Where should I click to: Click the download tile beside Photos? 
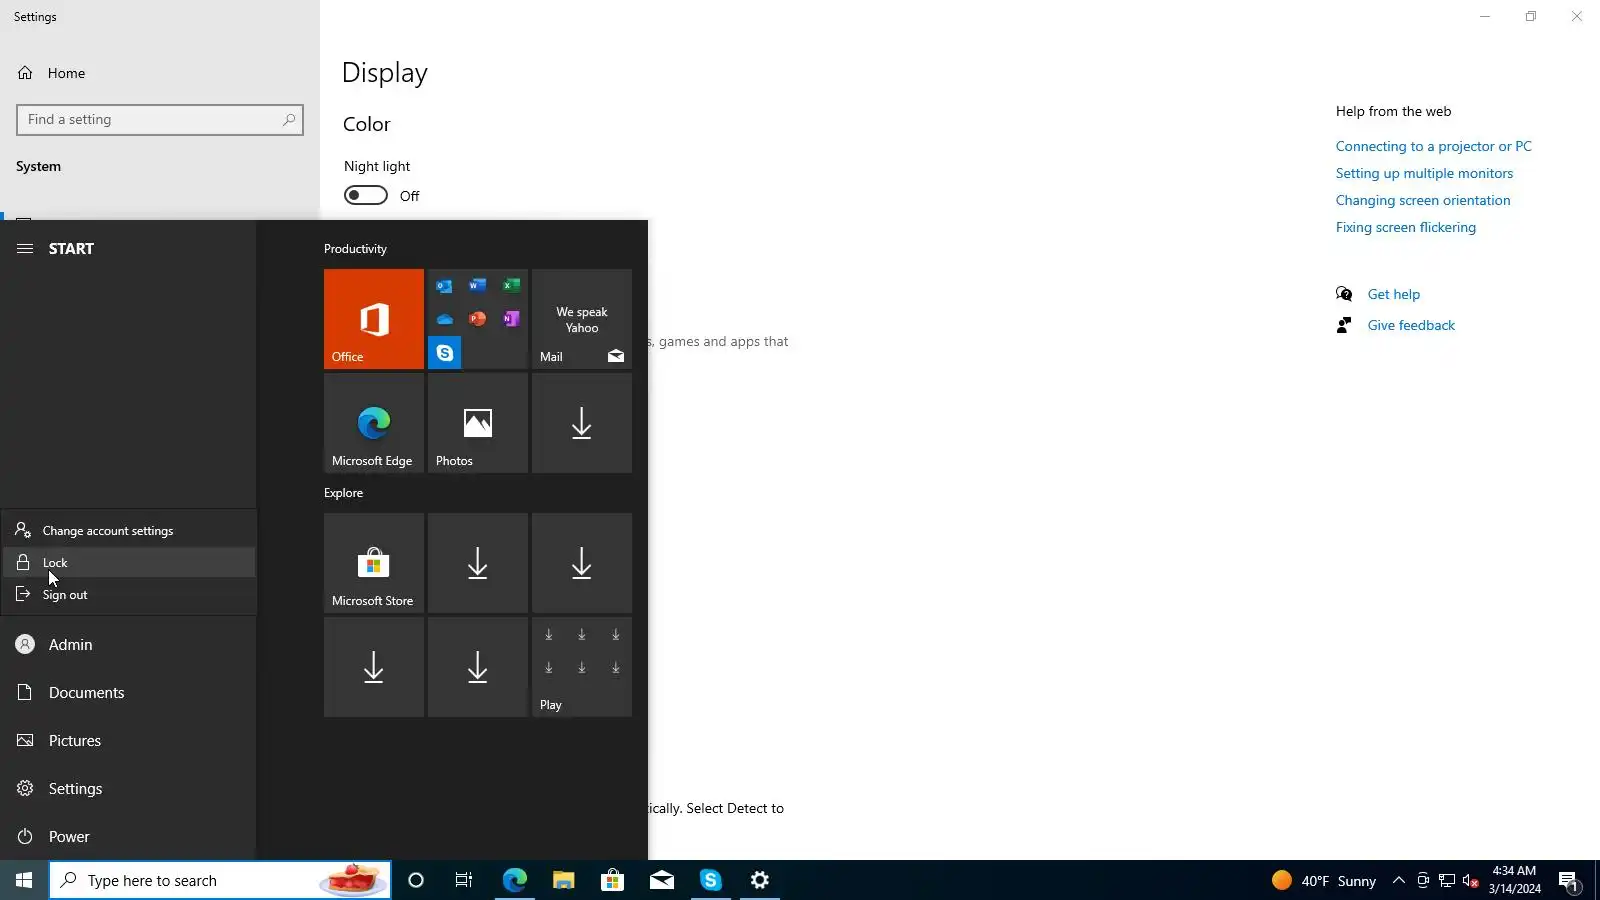(582, 423)
